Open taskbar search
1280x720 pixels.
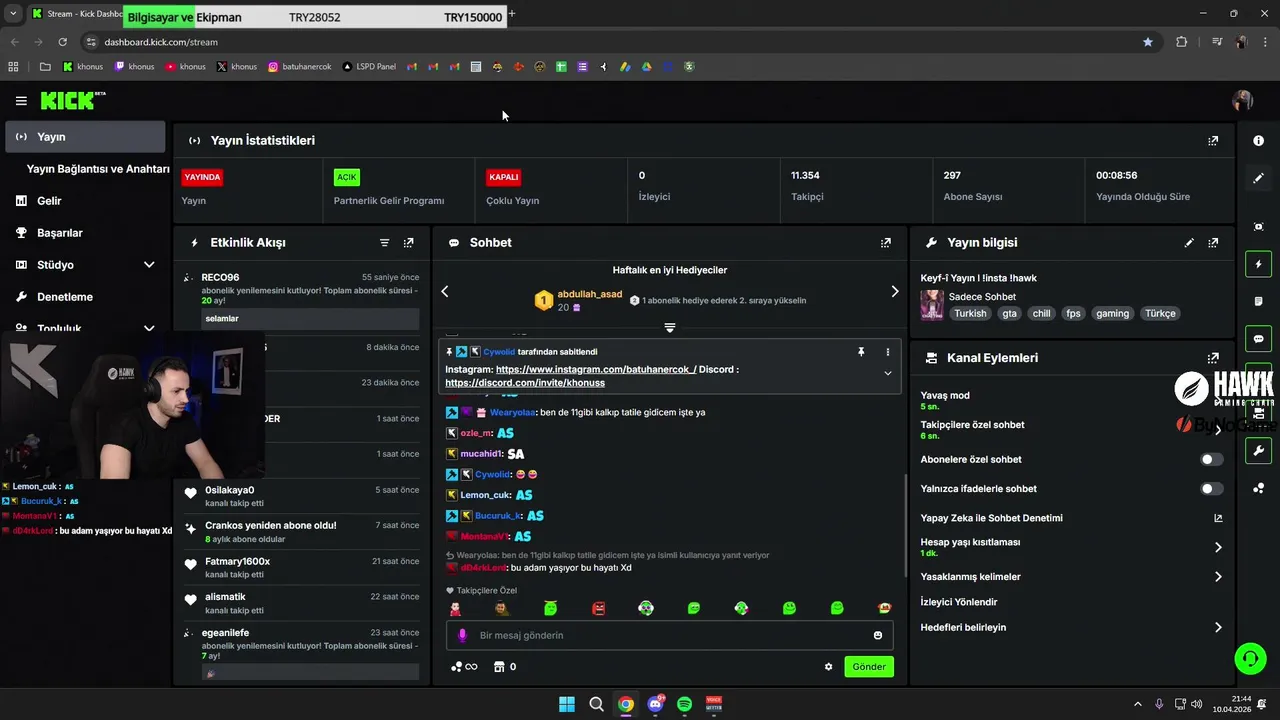coord(596,704)
